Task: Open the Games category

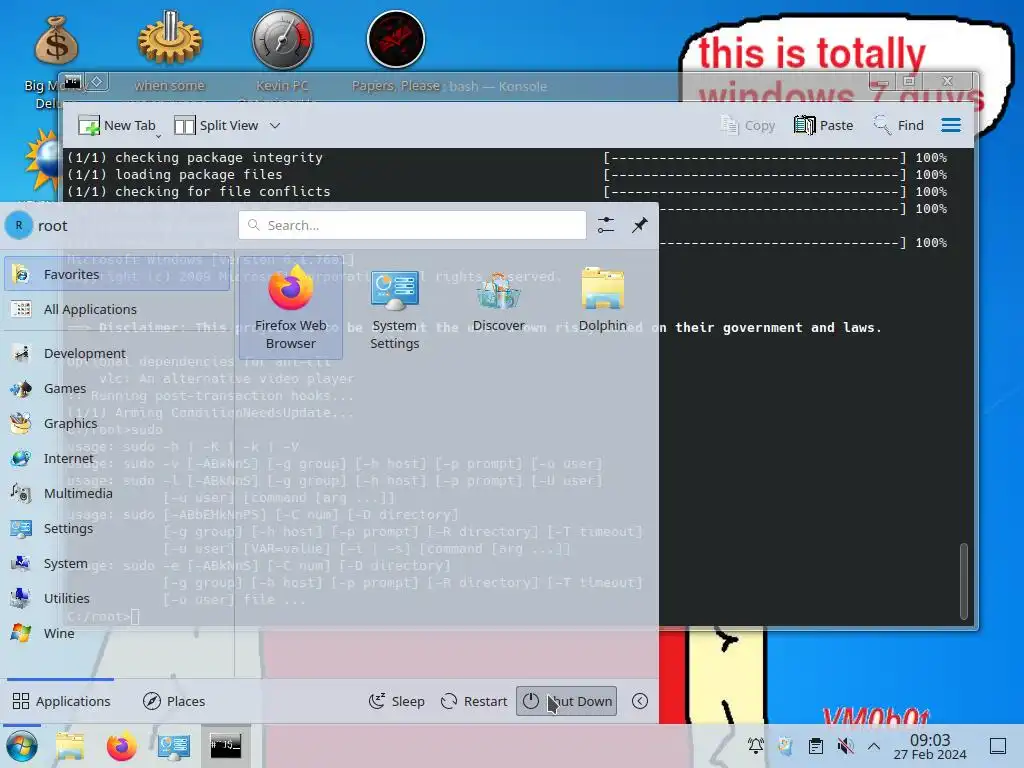Action: 118,389
